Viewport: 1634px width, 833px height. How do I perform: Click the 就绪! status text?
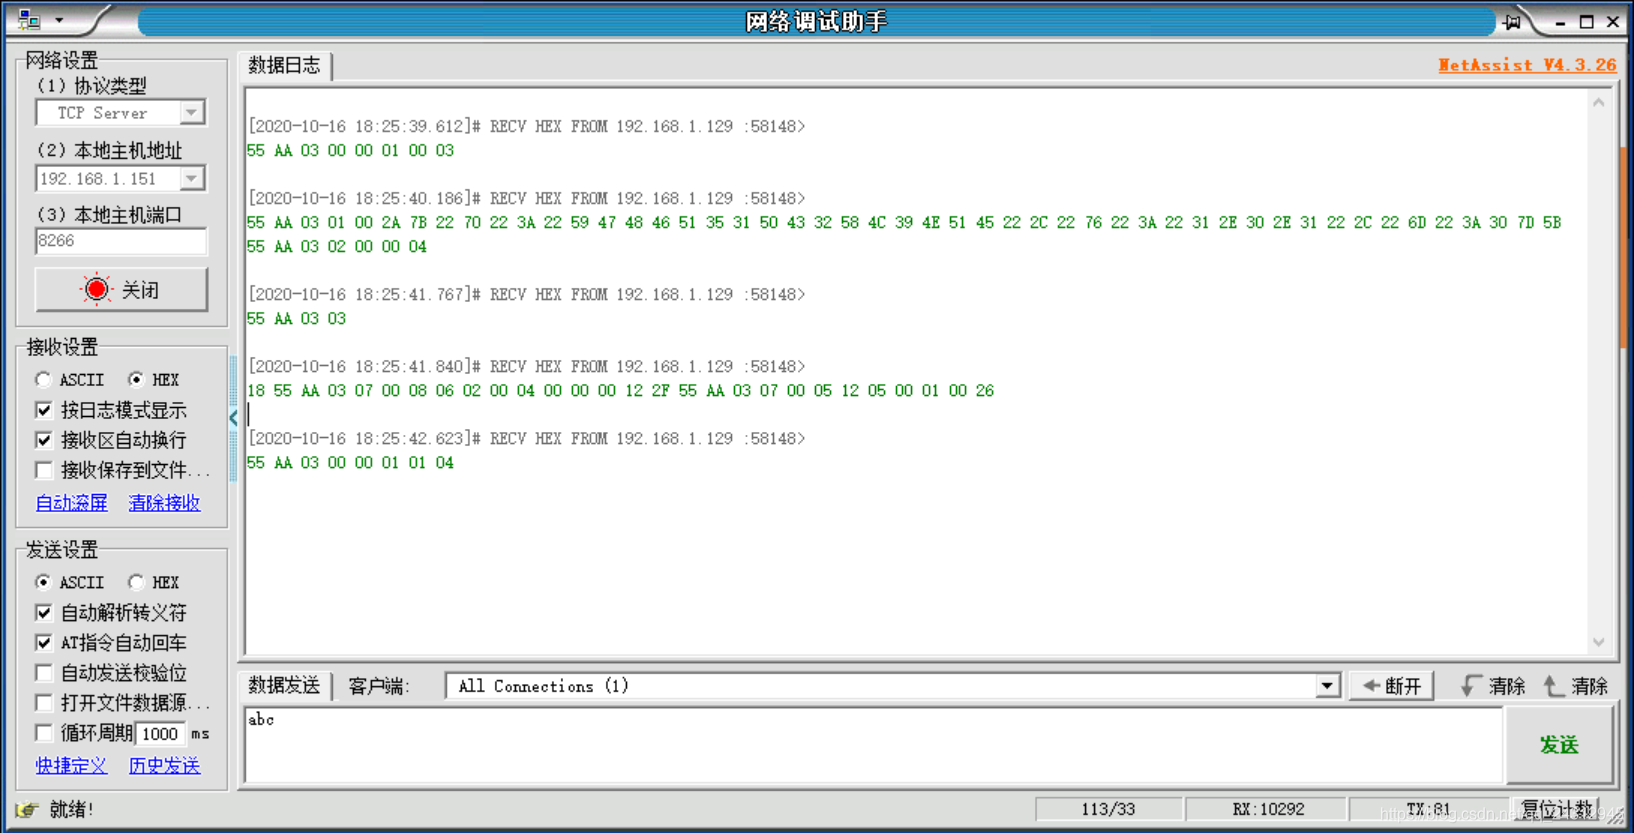click(x=71, y=809)
